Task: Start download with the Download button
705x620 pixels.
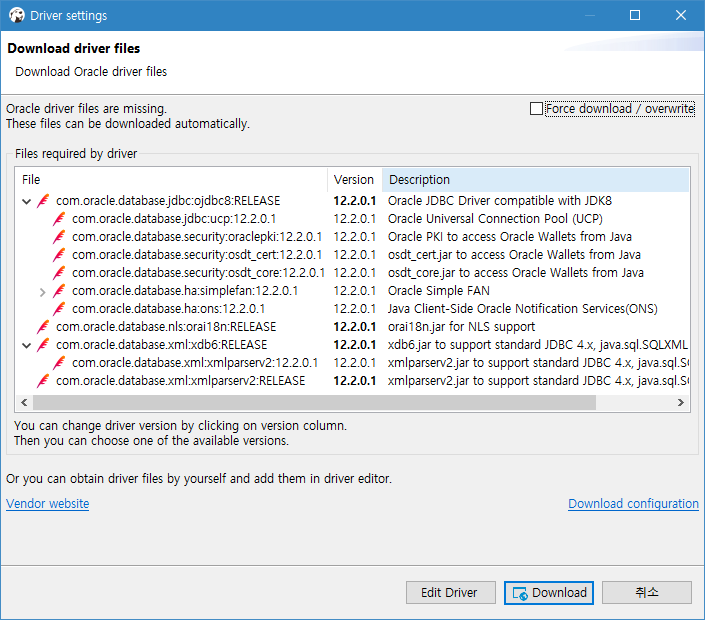Action: point(549,593)
